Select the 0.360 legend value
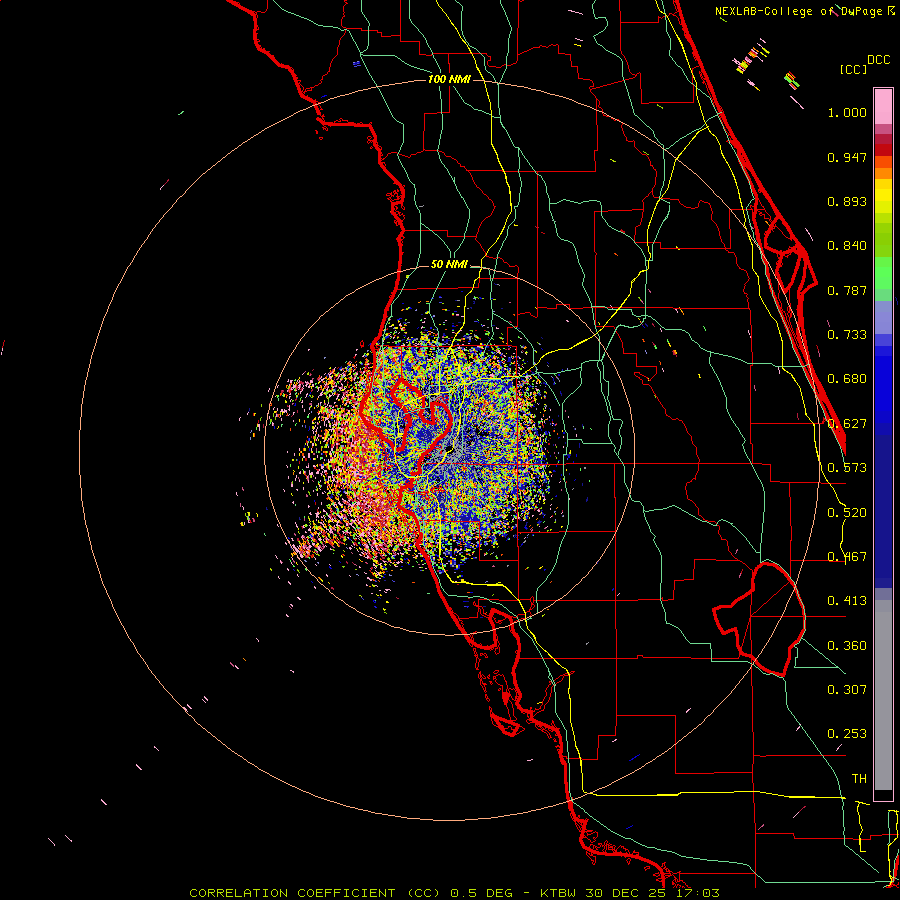Image resolution: width=900 pixels, height=900 pixels. (x=847, y=646)
